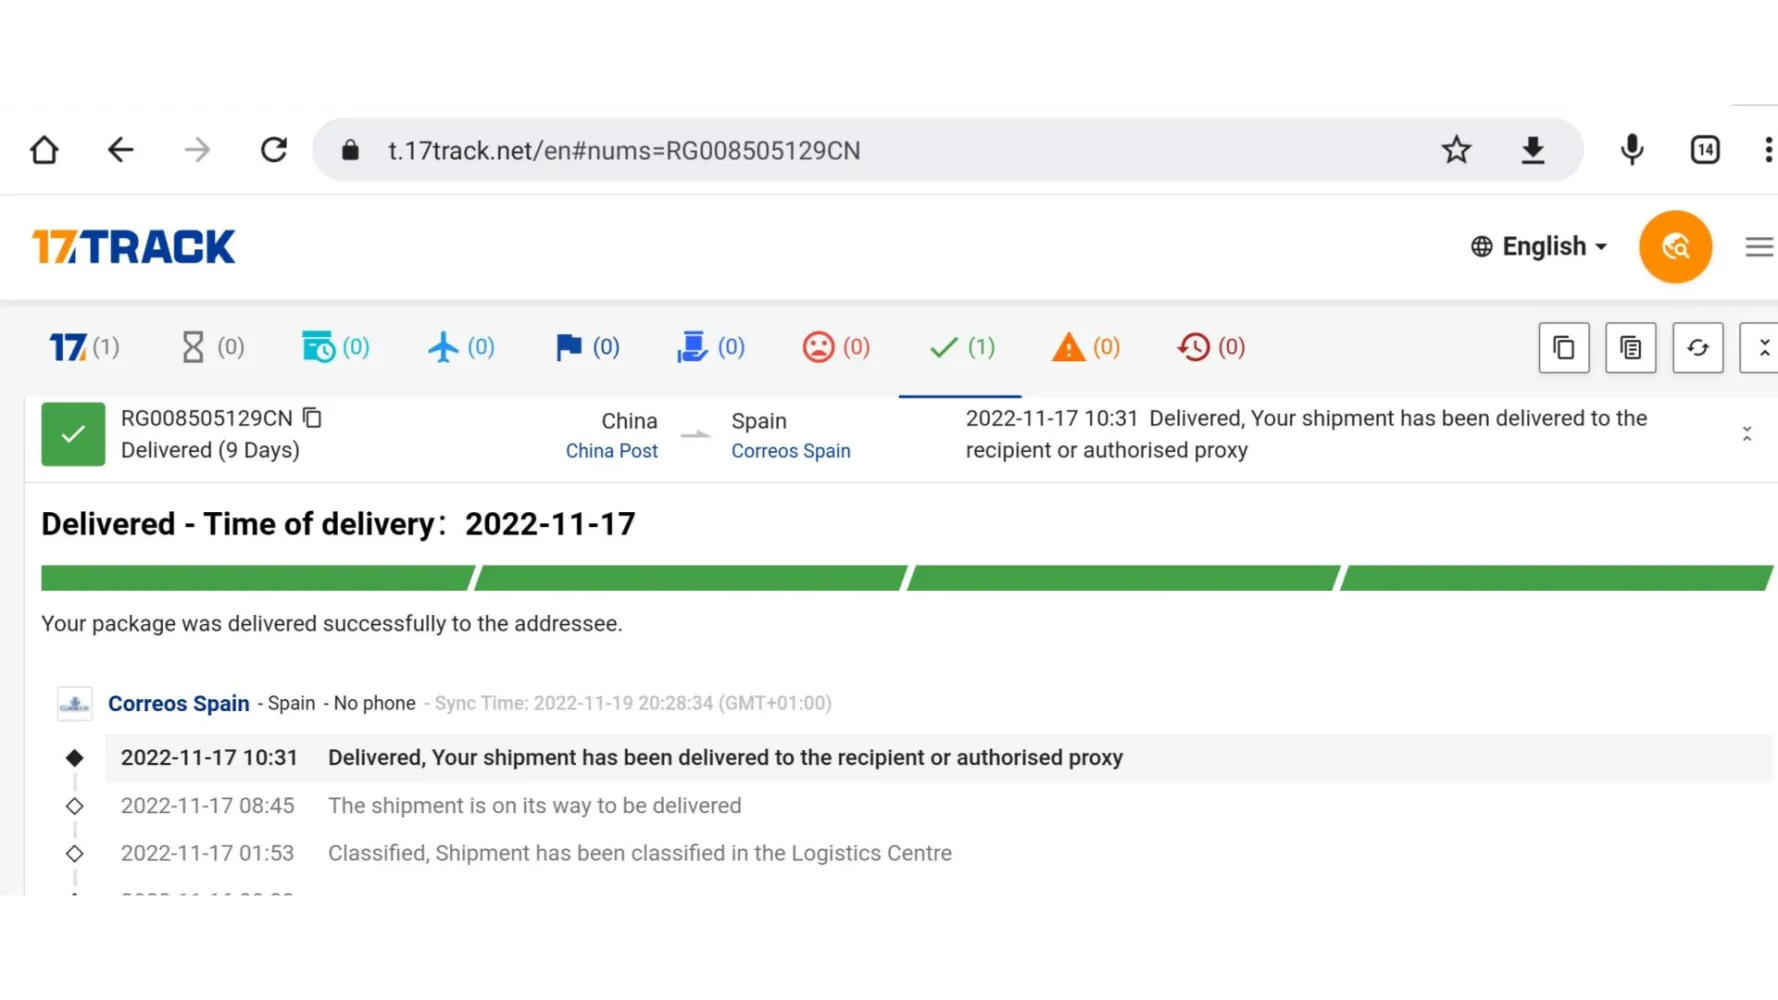1778x1000 pixels.
Task: Click the green delivery progress bar
Action: [906, 578]
